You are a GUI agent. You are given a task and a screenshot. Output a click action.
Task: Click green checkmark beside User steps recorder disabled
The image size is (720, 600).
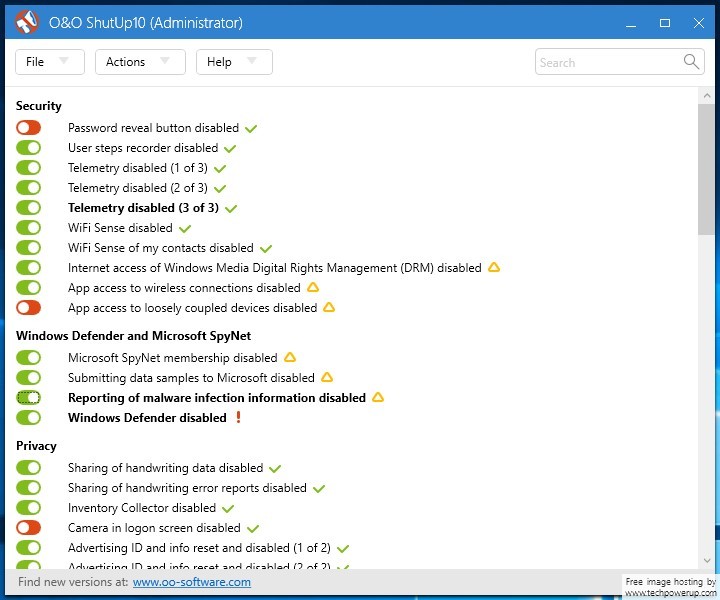(x=230, y=149)
